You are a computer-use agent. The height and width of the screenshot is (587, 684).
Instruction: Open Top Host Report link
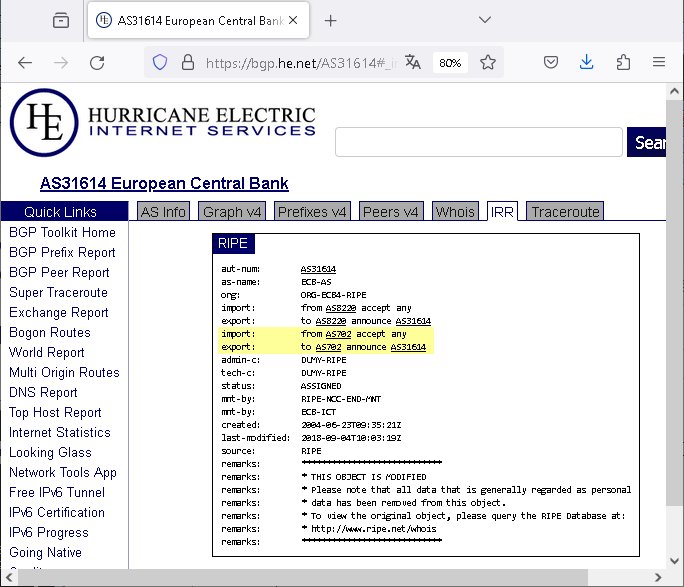55,413
